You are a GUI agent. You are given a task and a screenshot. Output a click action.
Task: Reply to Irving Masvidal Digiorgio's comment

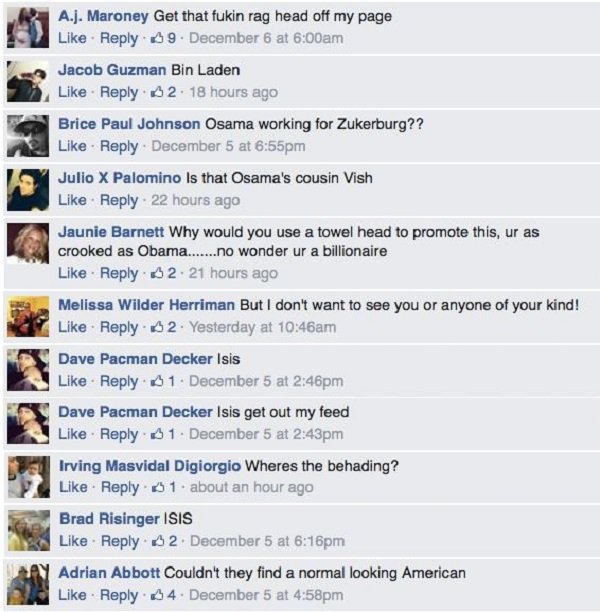pos(120,487)
